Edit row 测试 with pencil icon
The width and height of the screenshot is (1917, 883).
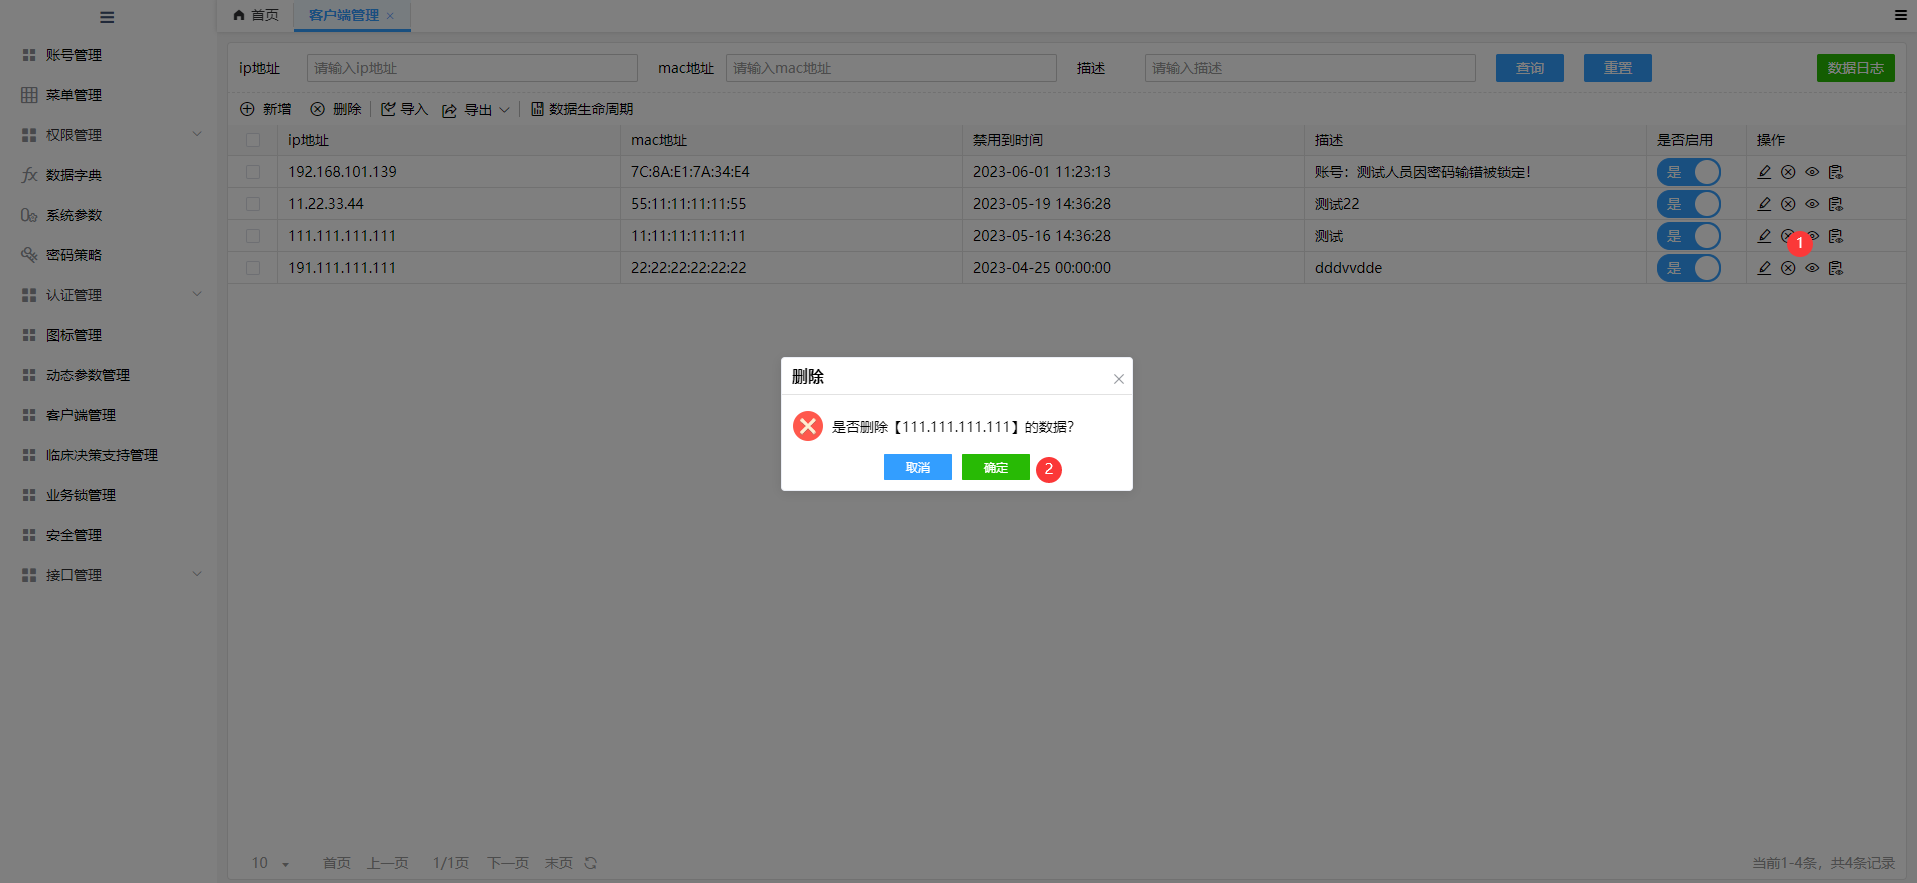[1765, 236]
